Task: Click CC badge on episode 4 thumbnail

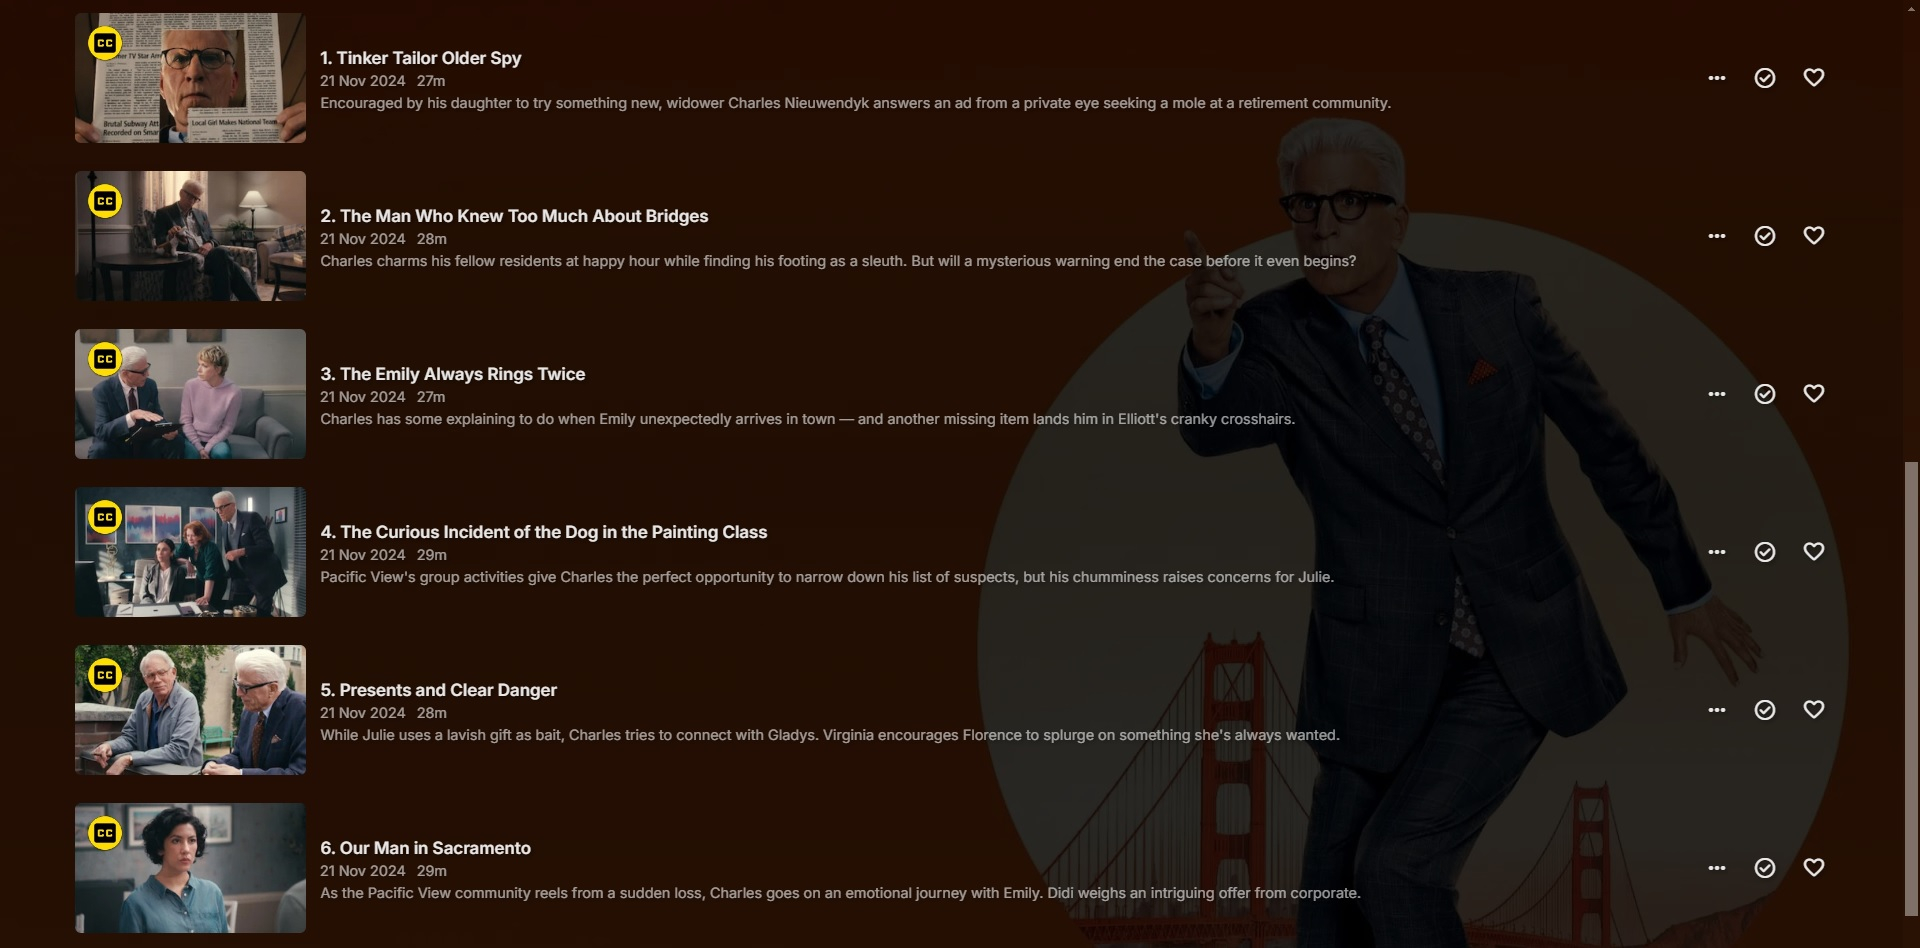Action: [105, 517]
